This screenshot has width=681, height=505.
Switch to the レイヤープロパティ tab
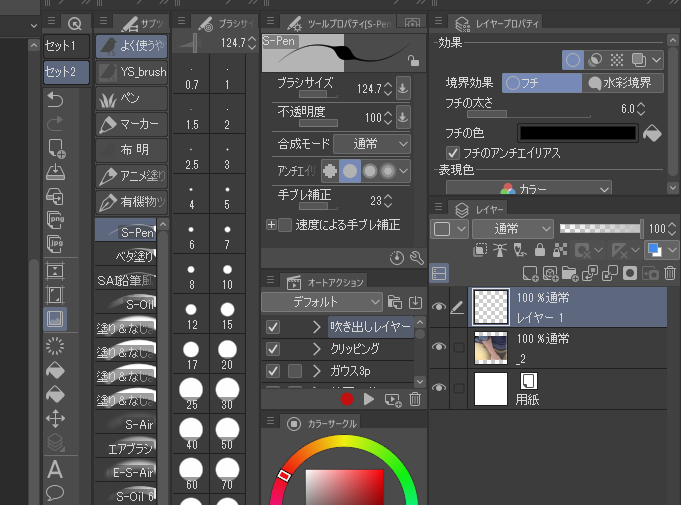click(x=498, y=23)
